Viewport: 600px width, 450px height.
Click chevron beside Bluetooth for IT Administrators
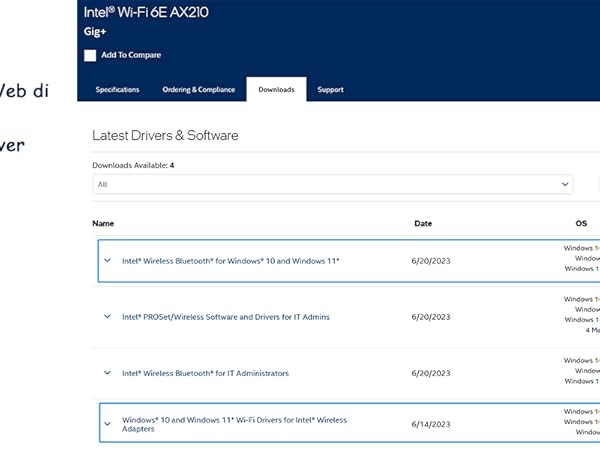click(x=108, y=373)
